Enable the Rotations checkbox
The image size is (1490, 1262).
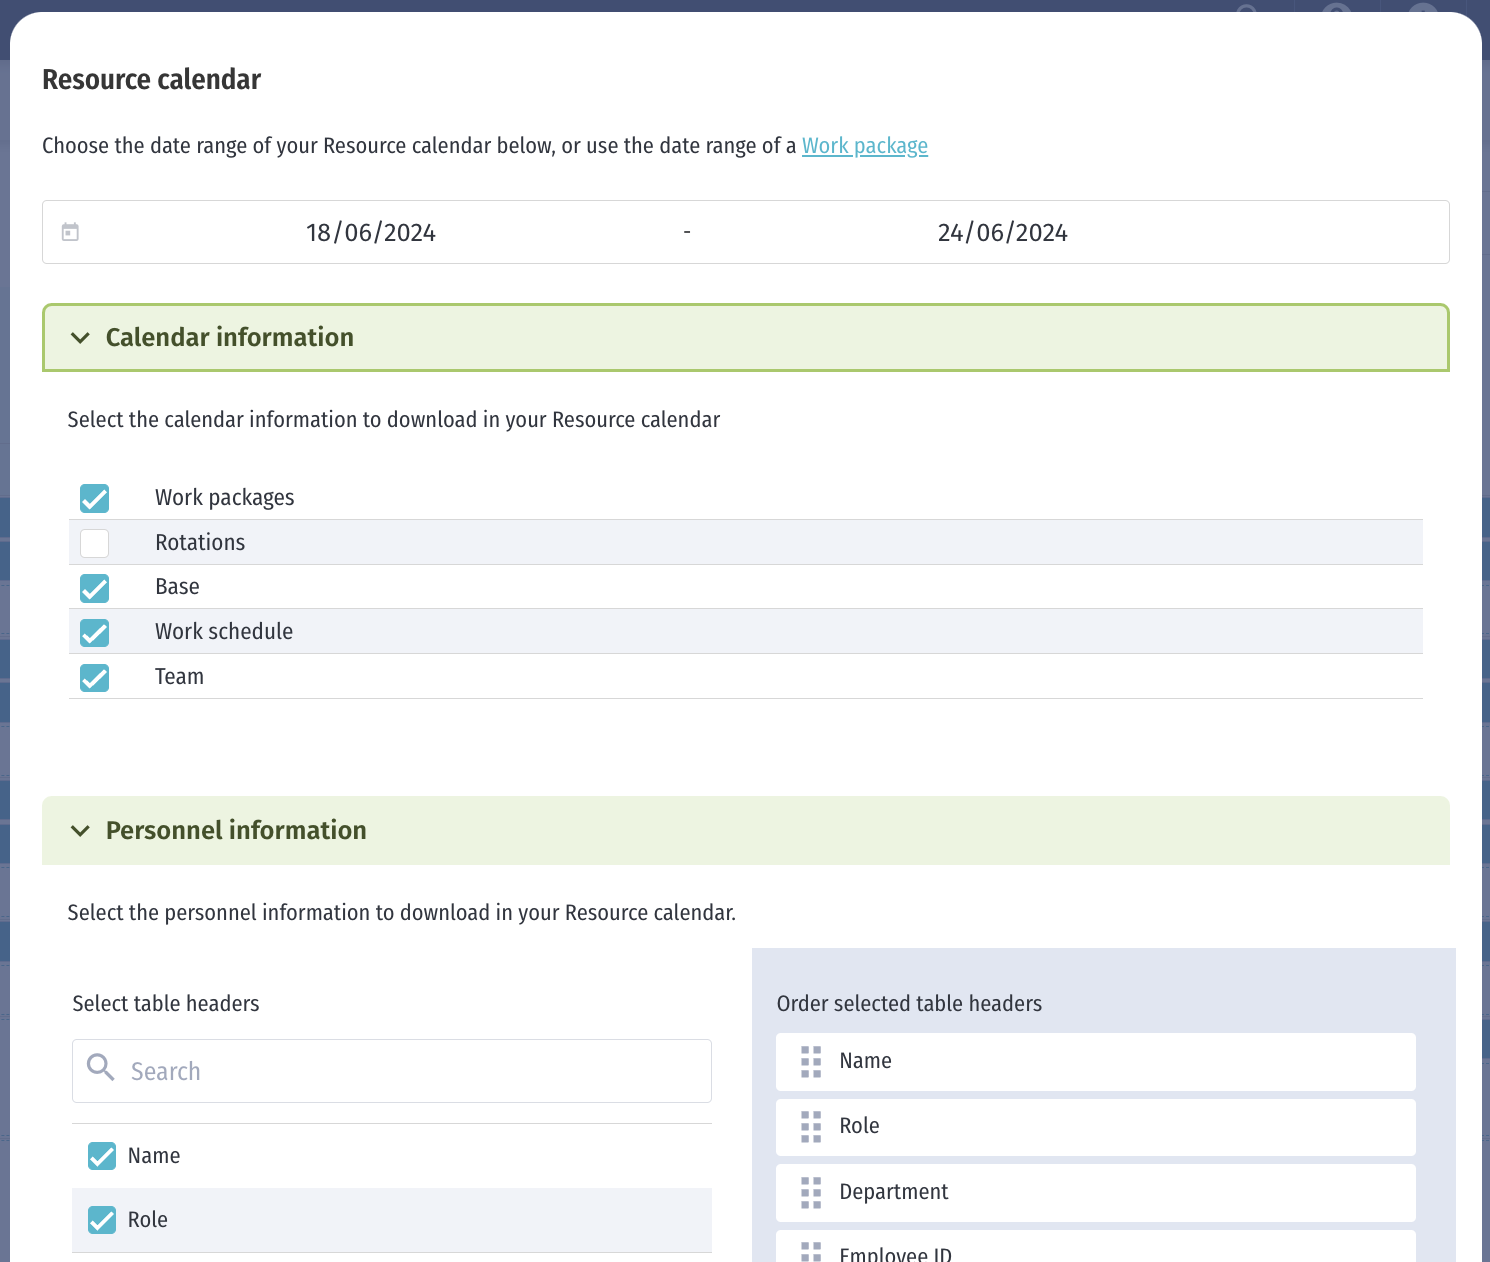click(x=95, y=543)
